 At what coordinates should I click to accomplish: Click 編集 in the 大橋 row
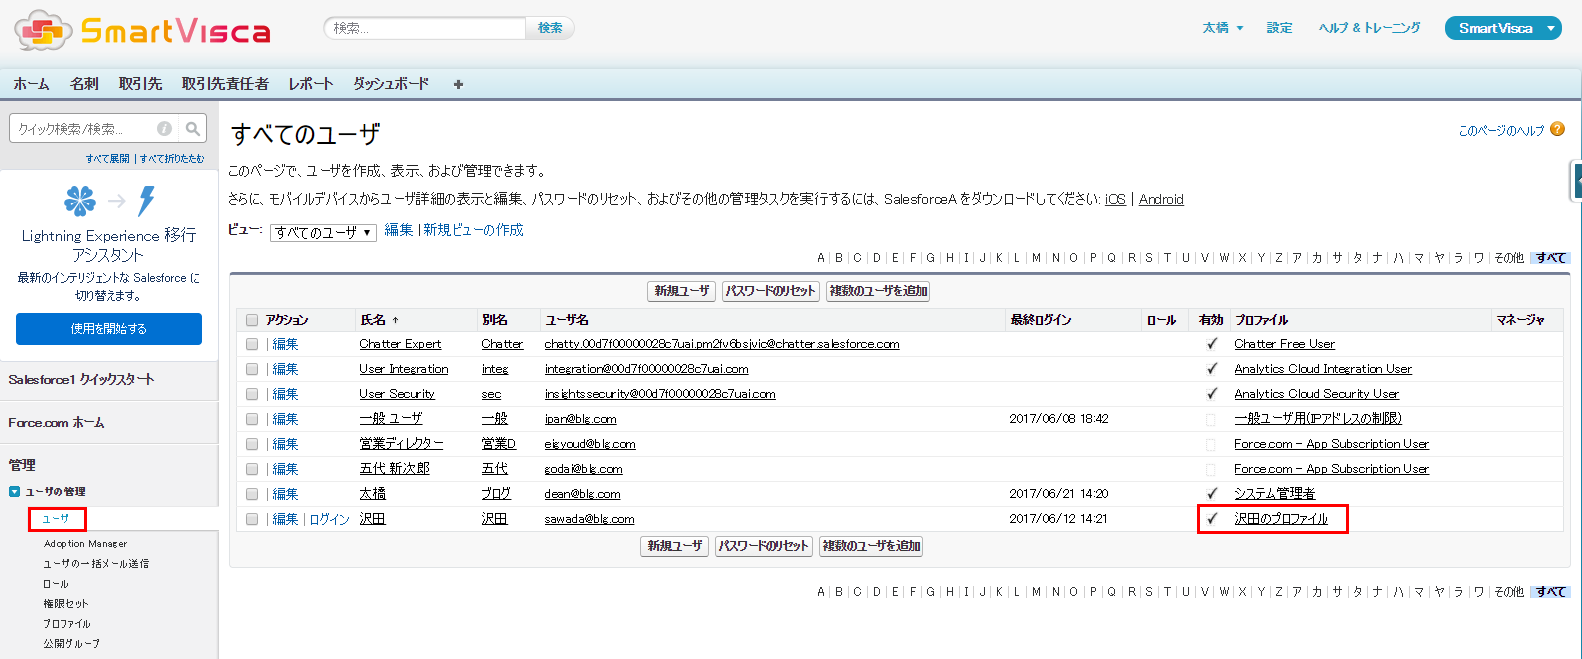(x=285, y=494)
